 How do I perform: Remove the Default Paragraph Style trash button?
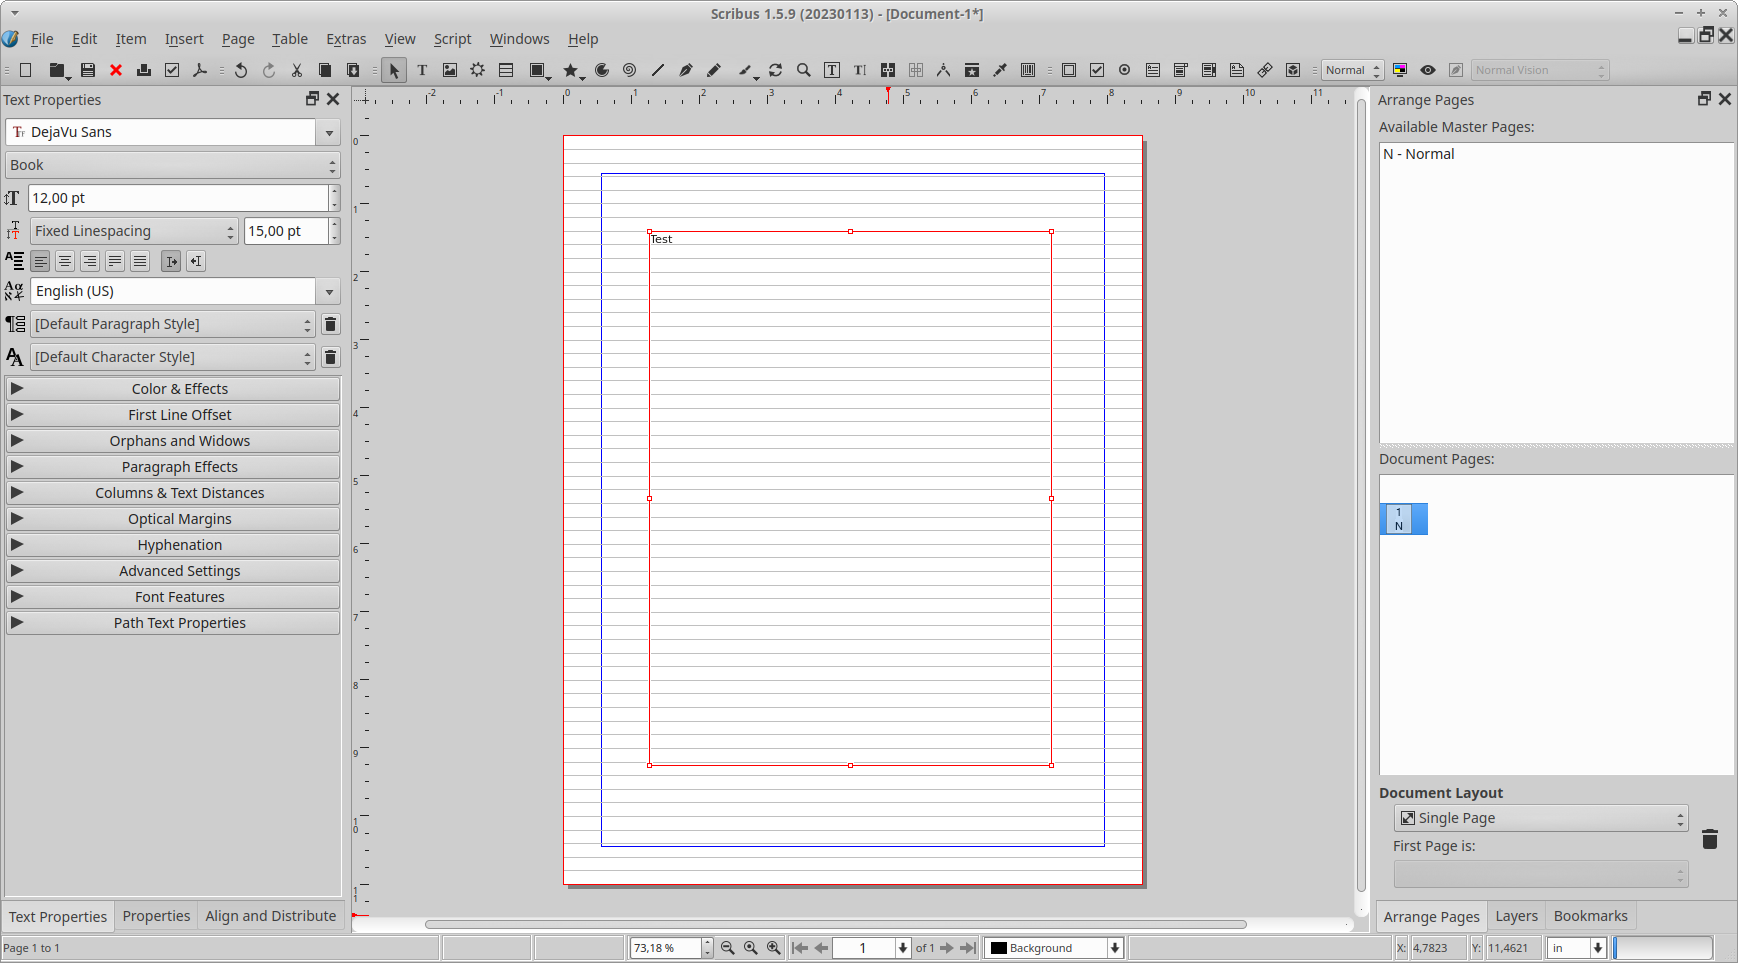(331, 324)
